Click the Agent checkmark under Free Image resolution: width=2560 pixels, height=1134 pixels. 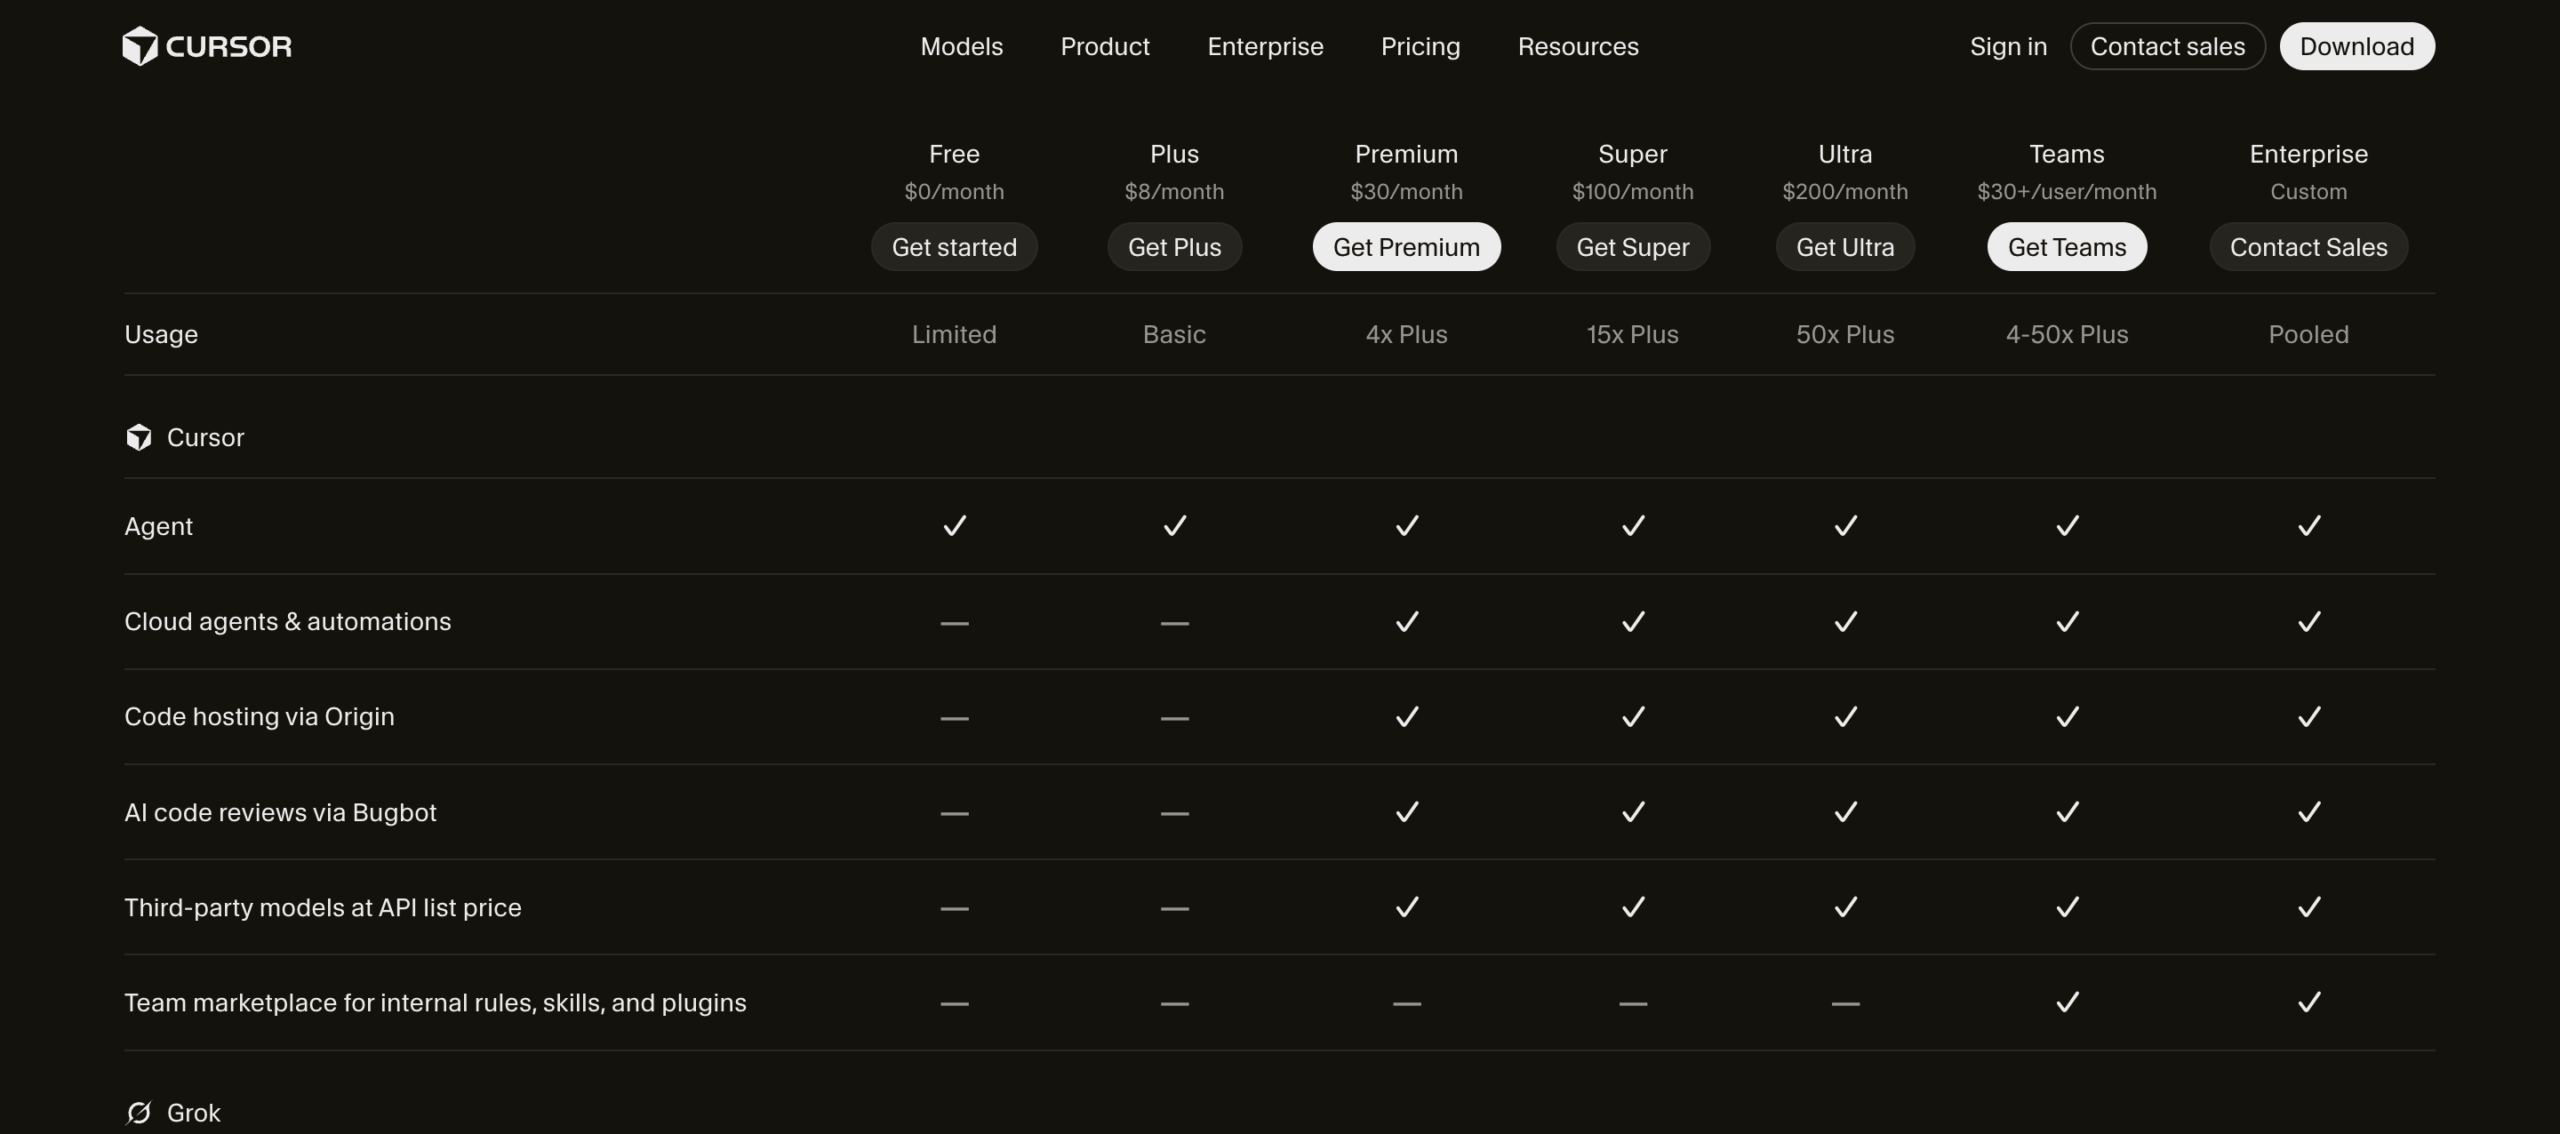pos(954,525)
